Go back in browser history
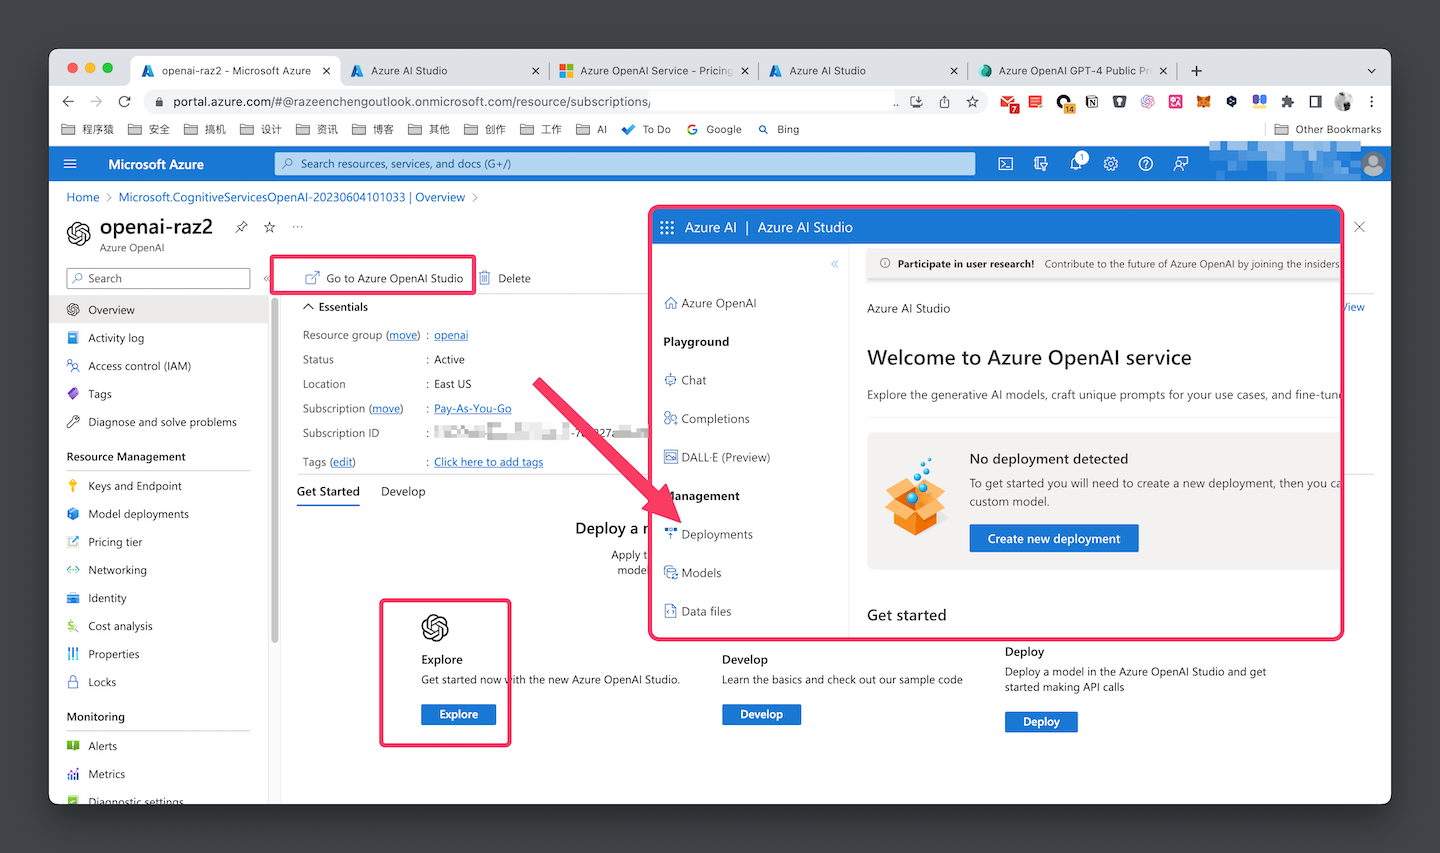This screenshot has width=1440, height=853. tap(68, 101)
